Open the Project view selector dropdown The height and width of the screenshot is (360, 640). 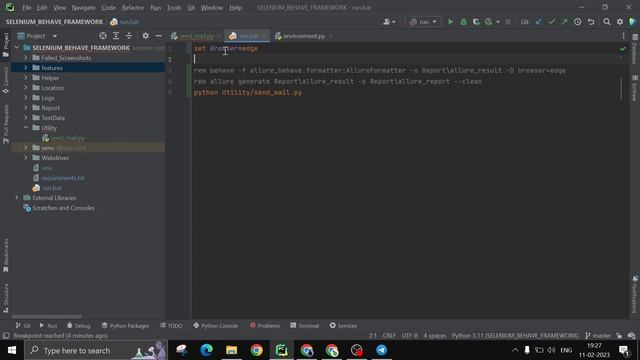click(x=37, y=36)
